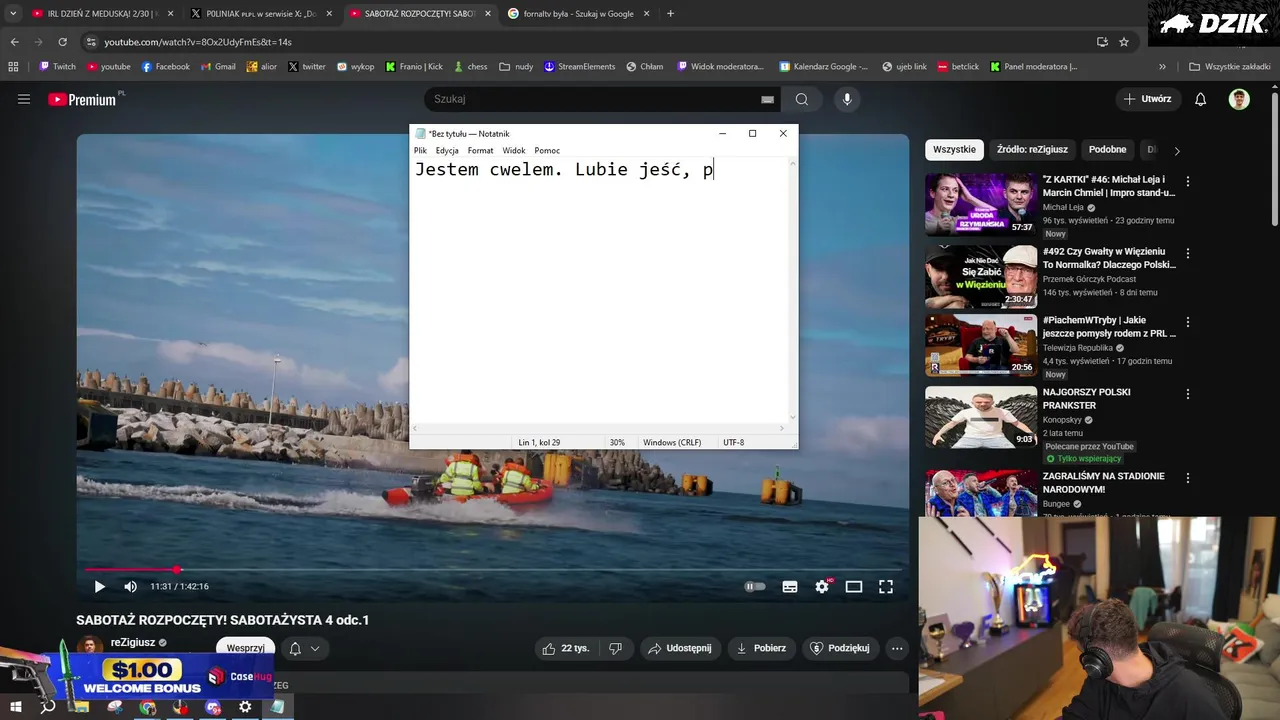Open the player settings gear
The image size is (1280, 720).
point(822,587)
